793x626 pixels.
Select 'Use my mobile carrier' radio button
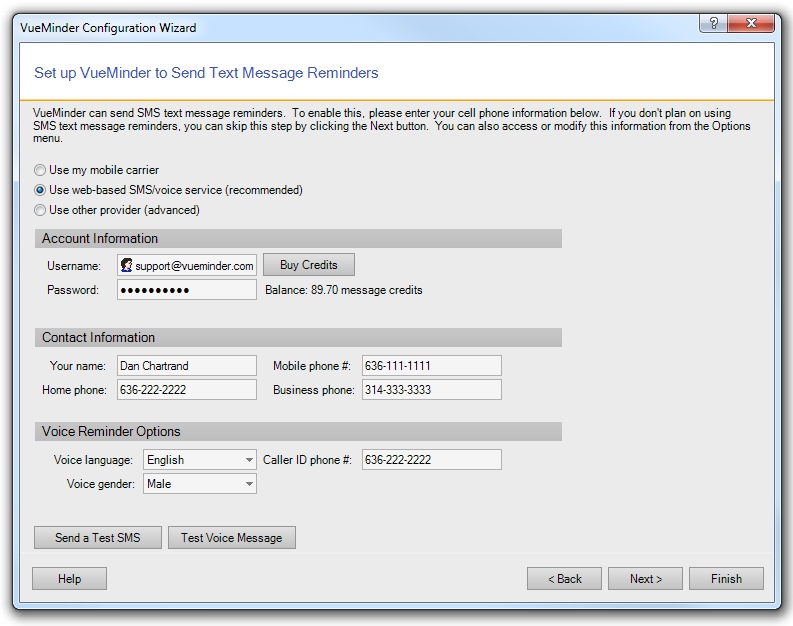(40, 170)
